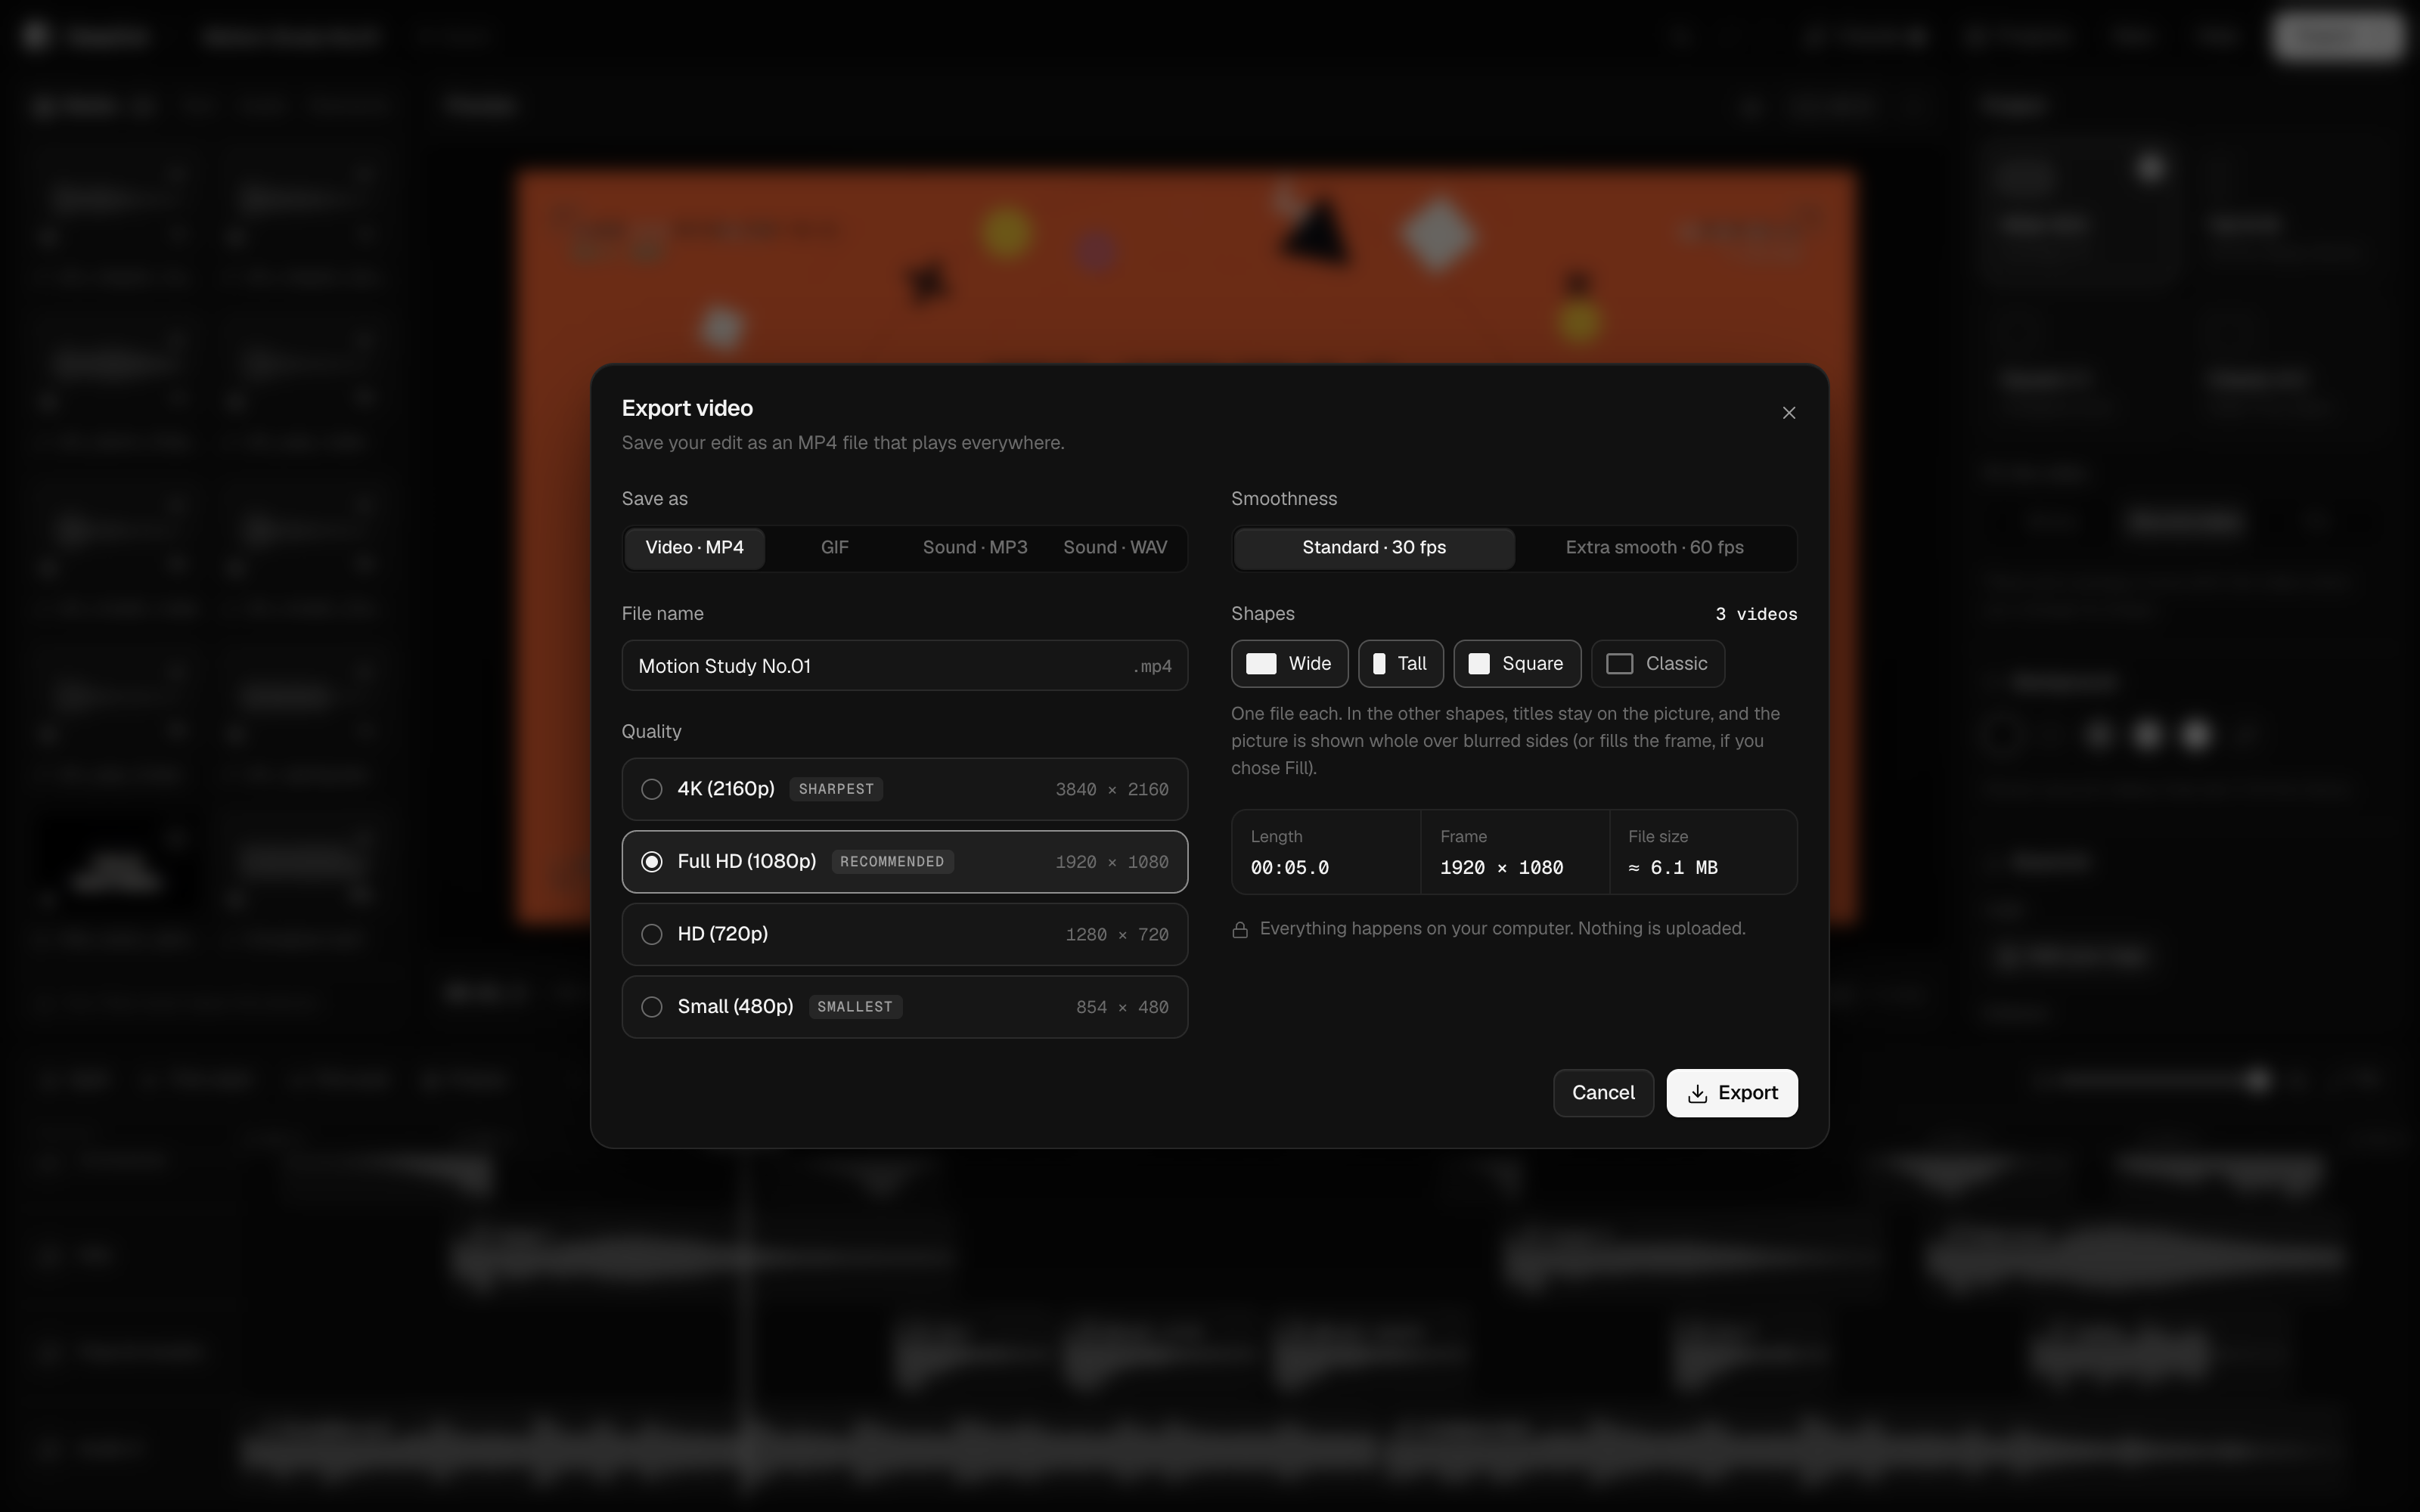This screenshot has height=1512, width=2420.
Task: Click the SHARPEST badge
Action: tap(836, 789)
